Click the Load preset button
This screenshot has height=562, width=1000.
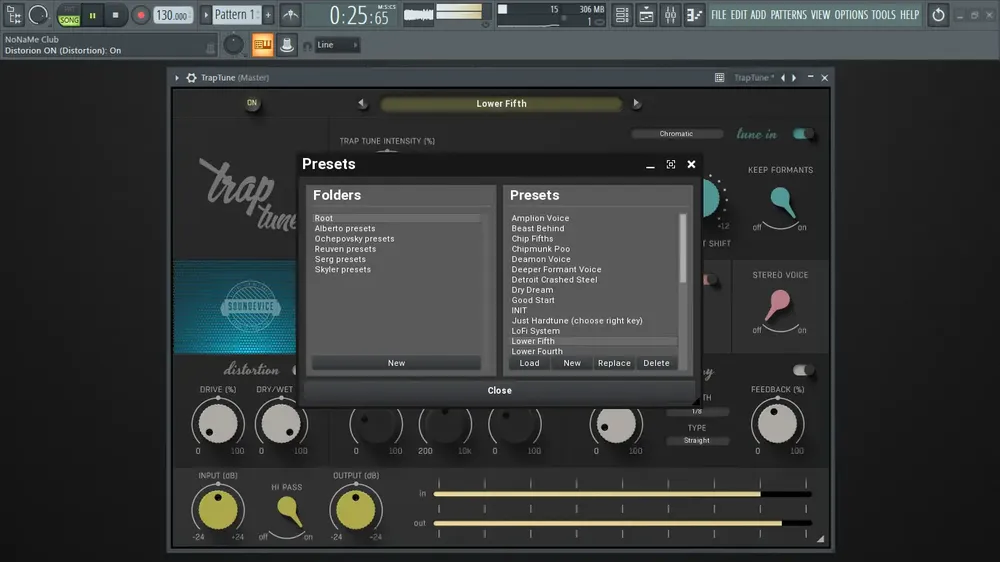point(529,363)
